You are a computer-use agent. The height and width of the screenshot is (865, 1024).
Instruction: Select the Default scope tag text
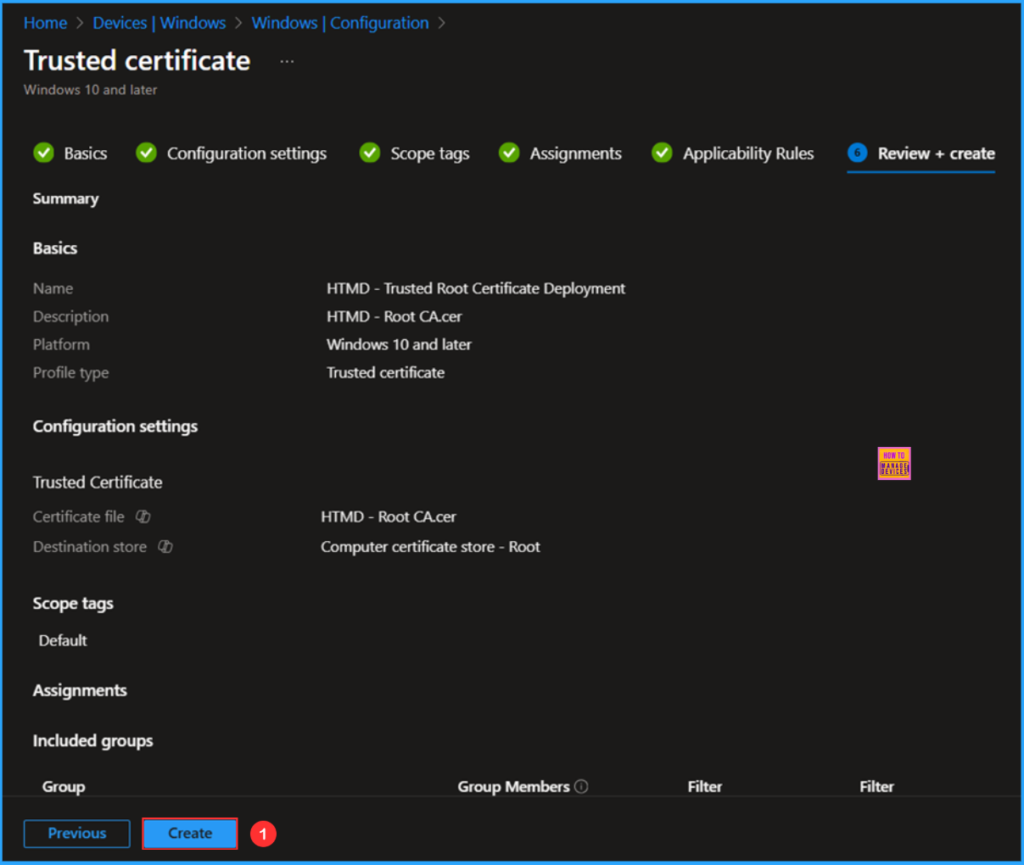[63, 640]
